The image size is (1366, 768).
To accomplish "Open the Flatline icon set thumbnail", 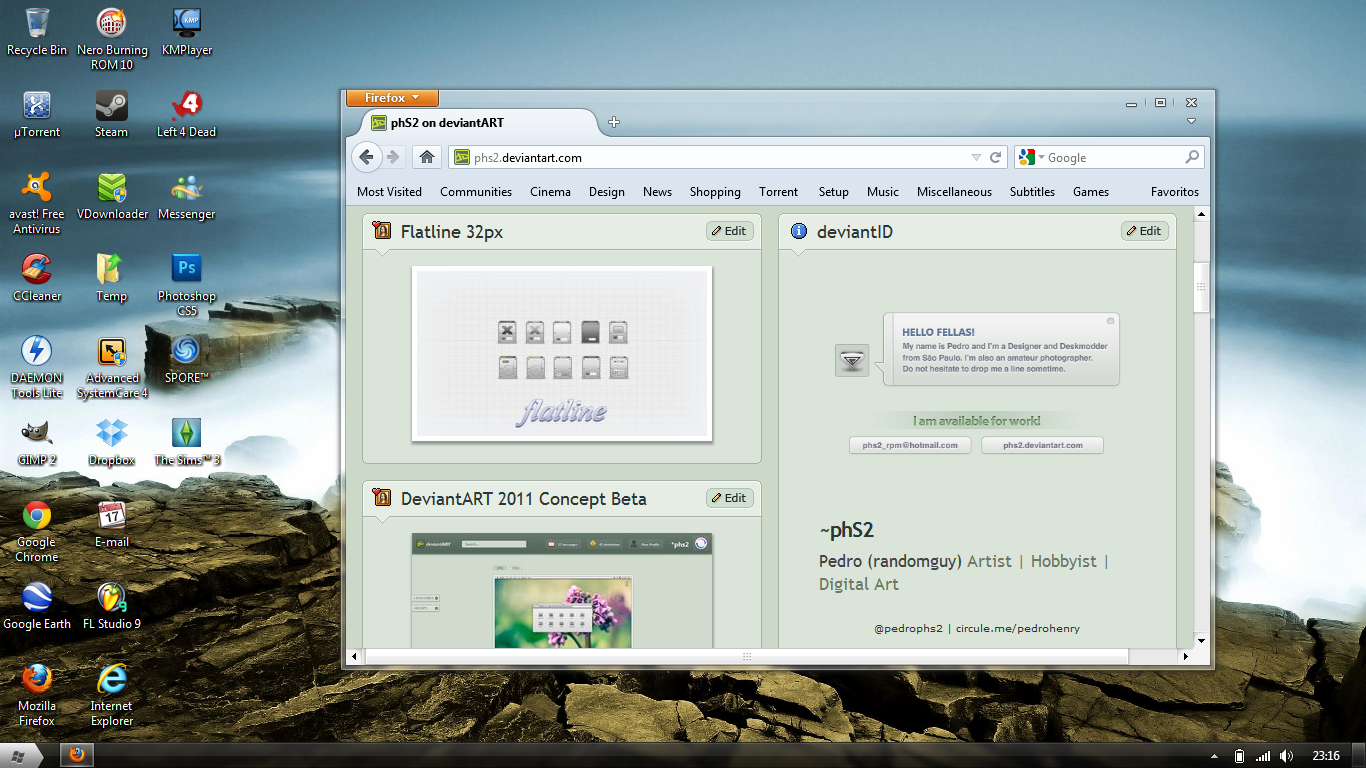I will [x=562, y=353].
